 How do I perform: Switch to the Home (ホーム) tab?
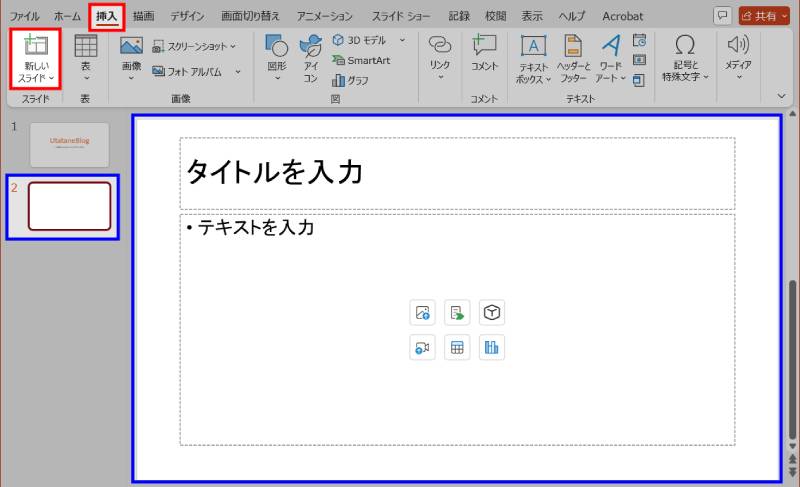(67, 16)
